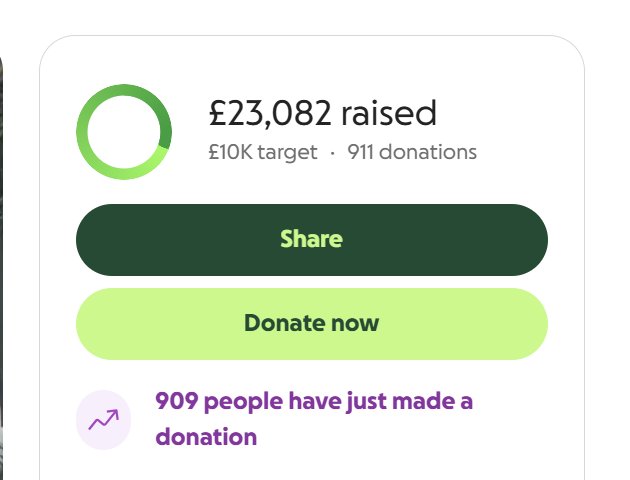Select the £23,082 amount figure

pos(269,114)
